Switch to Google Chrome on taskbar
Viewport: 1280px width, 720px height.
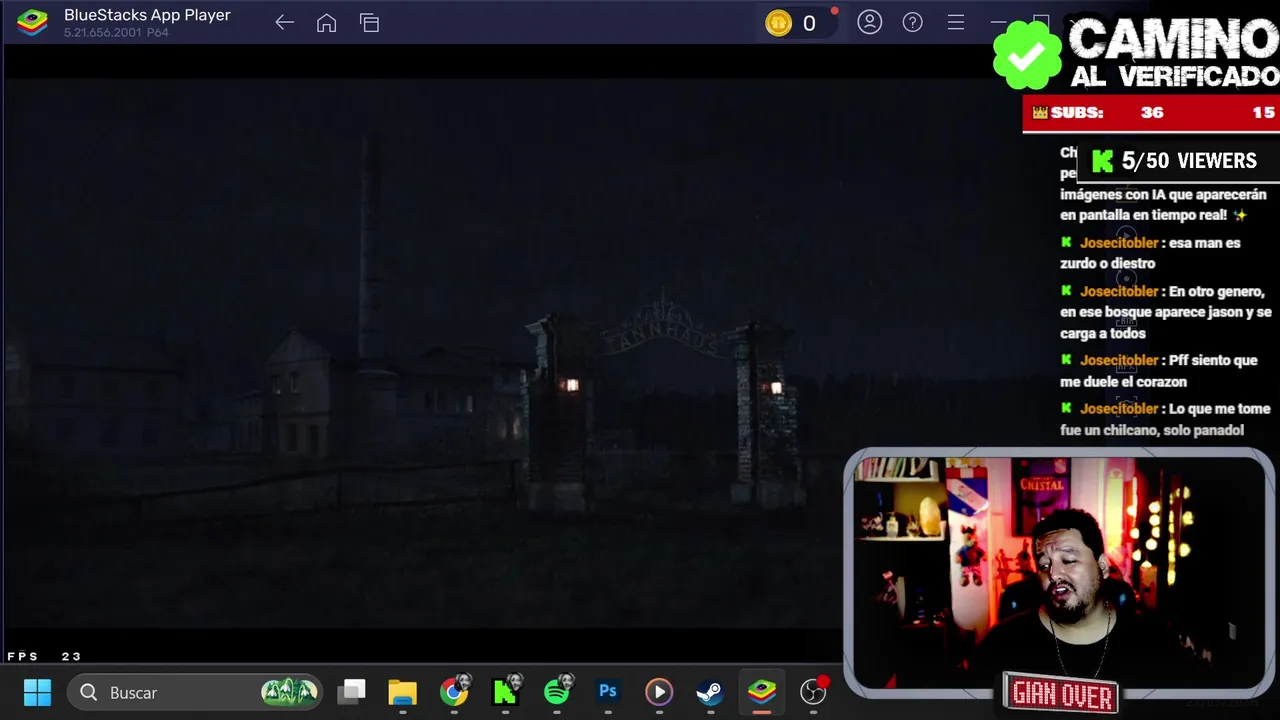pyautogui.click(x=454, y=692)
